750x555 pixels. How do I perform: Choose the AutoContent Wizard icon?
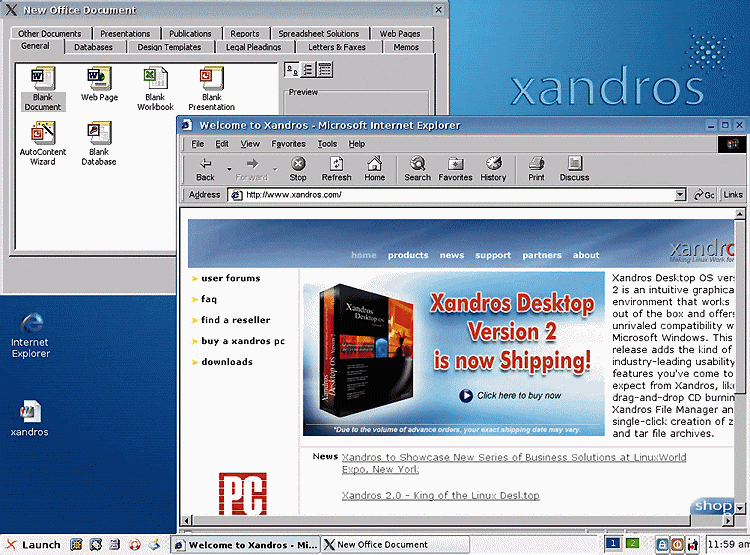coord(43,143)
